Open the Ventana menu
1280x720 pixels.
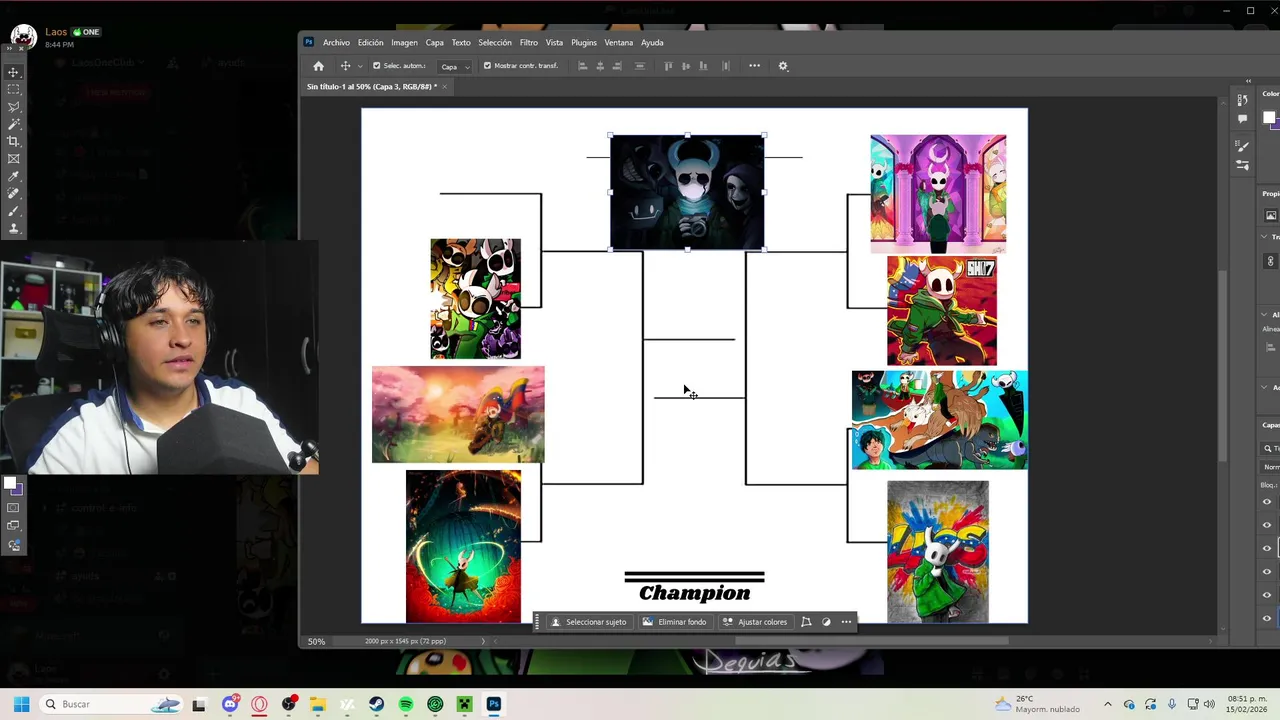(x=619, y=43)
